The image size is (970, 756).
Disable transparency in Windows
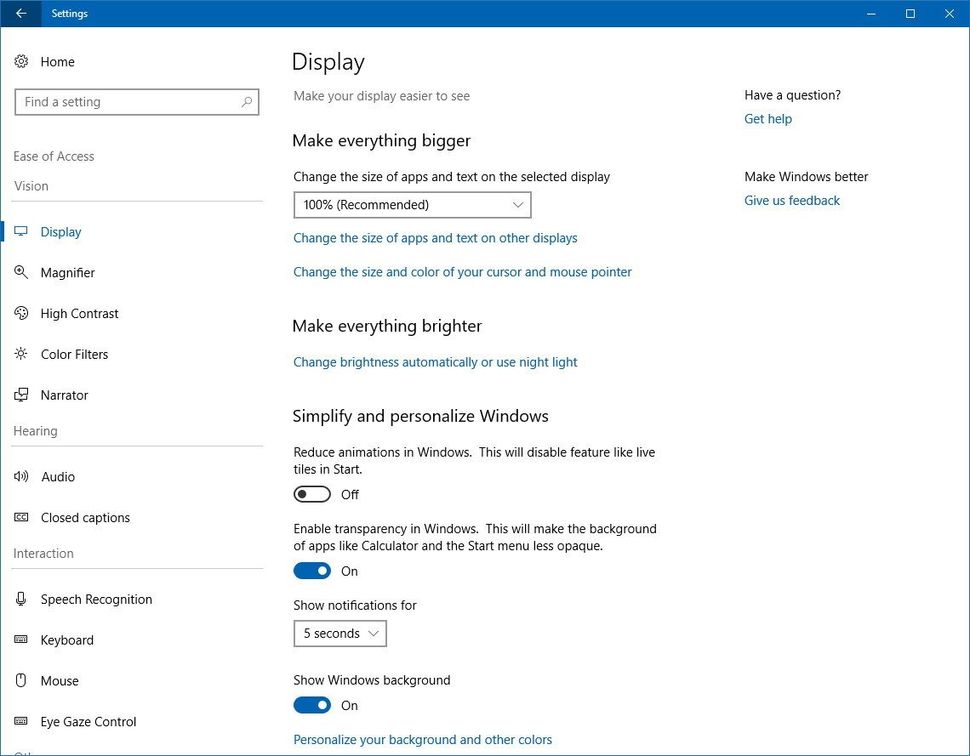pyautogui.click(x=311, y=570)
